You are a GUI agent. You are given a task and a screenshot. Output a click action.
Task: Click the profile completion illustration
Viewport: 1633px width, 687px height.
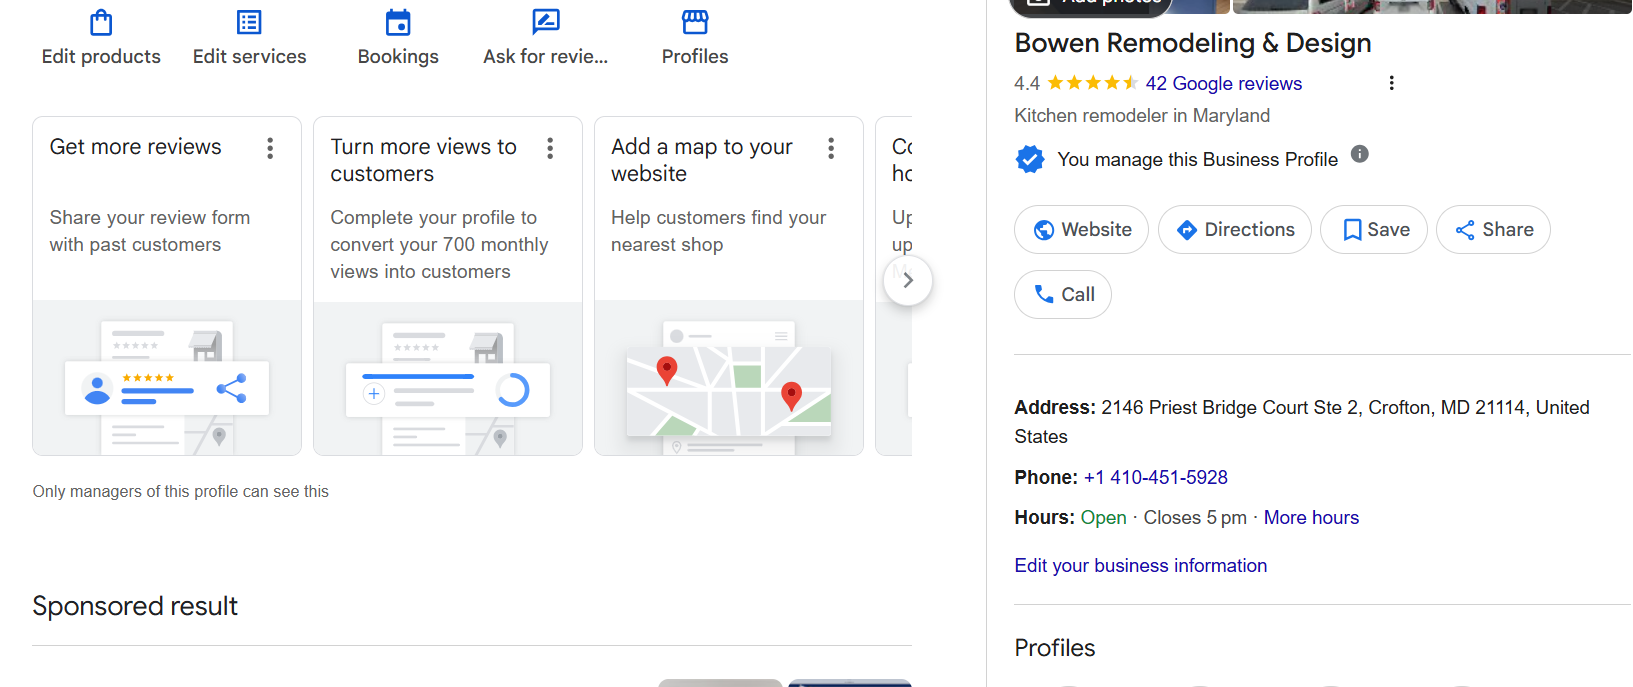point(448,378)
